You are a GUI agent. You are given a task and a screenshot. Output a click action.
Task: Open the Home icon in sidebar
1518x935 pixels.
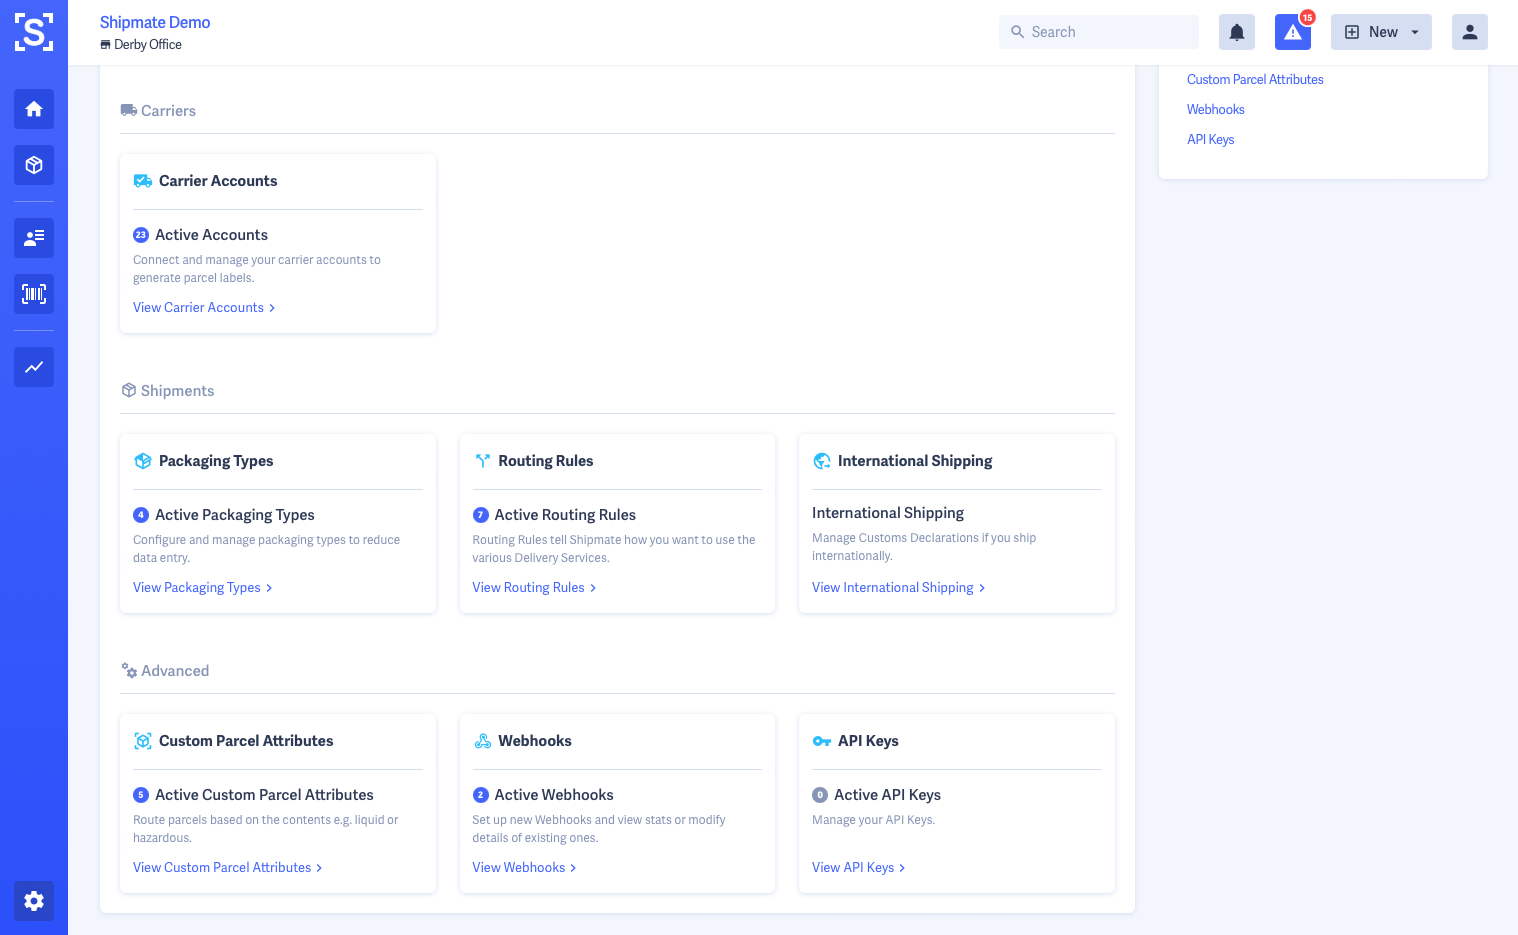coord(34,109)
